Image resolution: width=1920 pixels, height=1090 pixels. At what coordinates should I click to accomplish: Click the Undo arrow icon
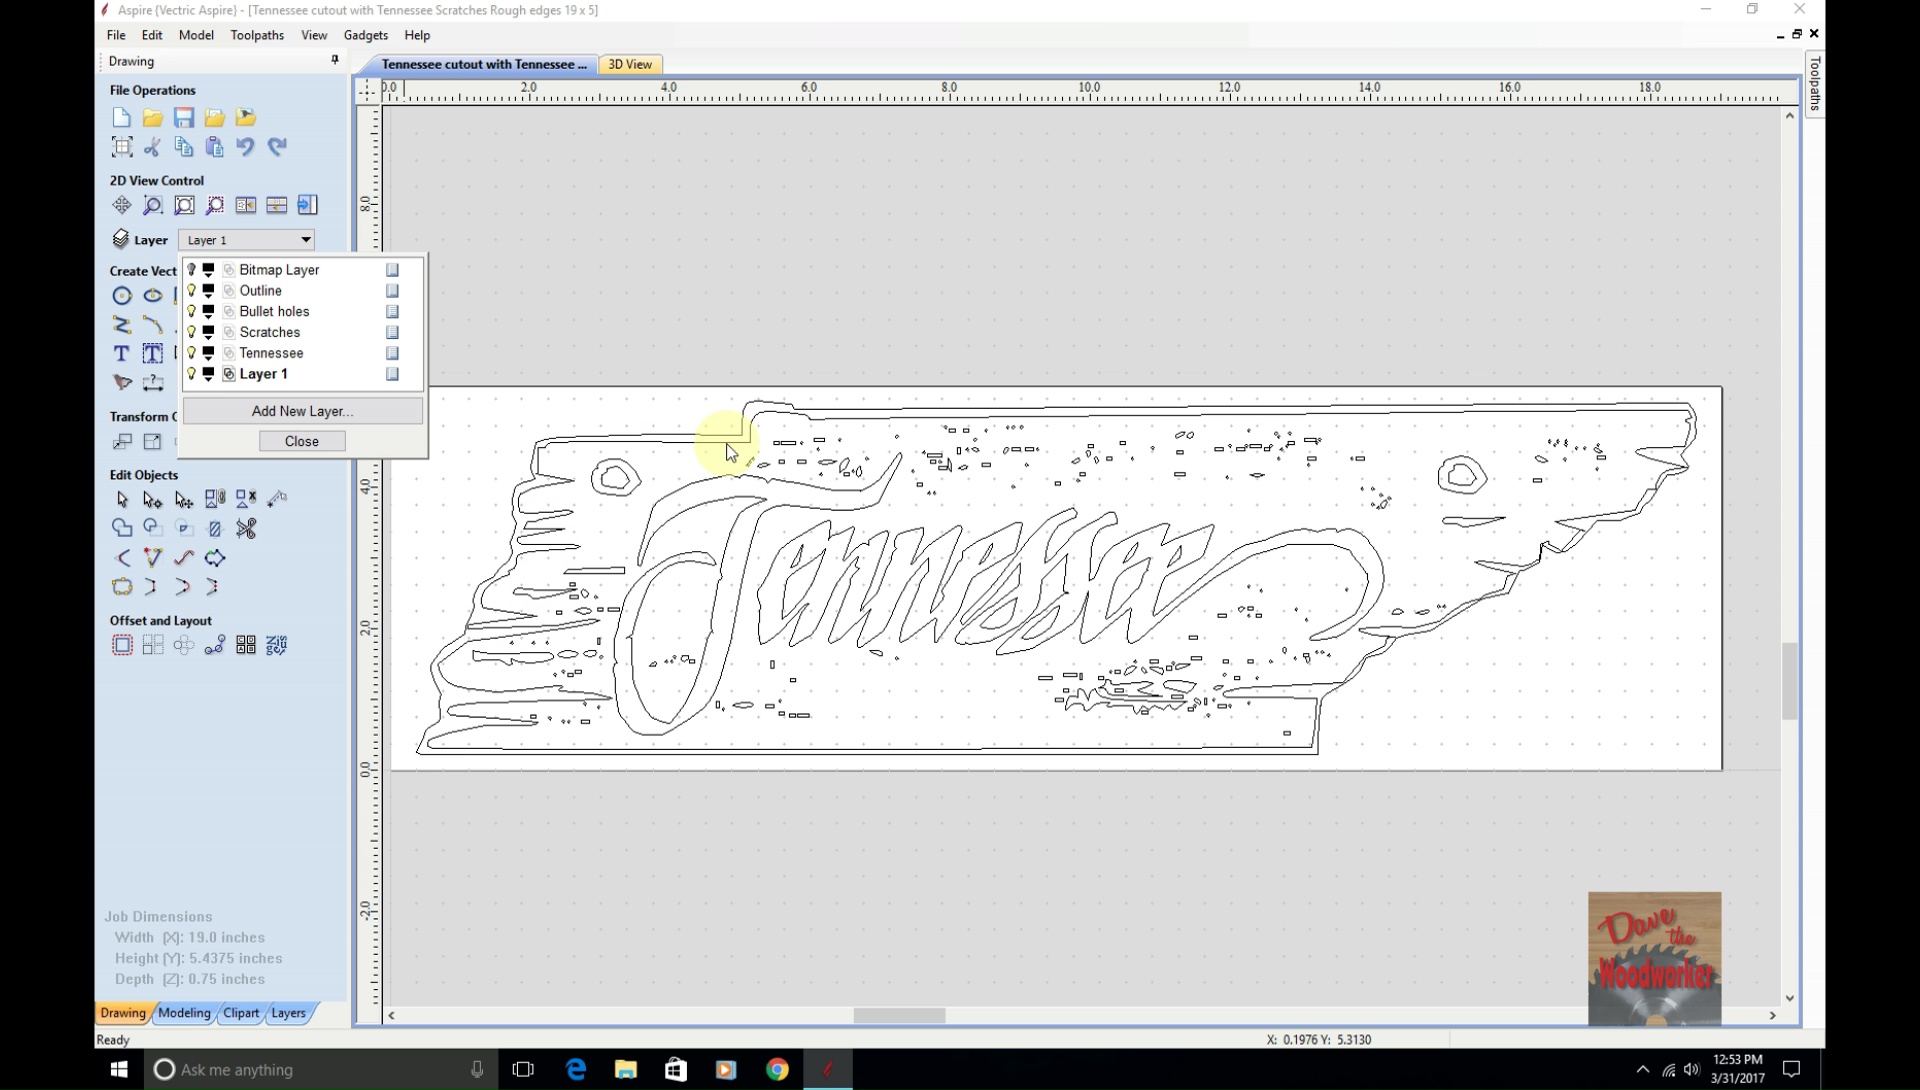(245, 147)
